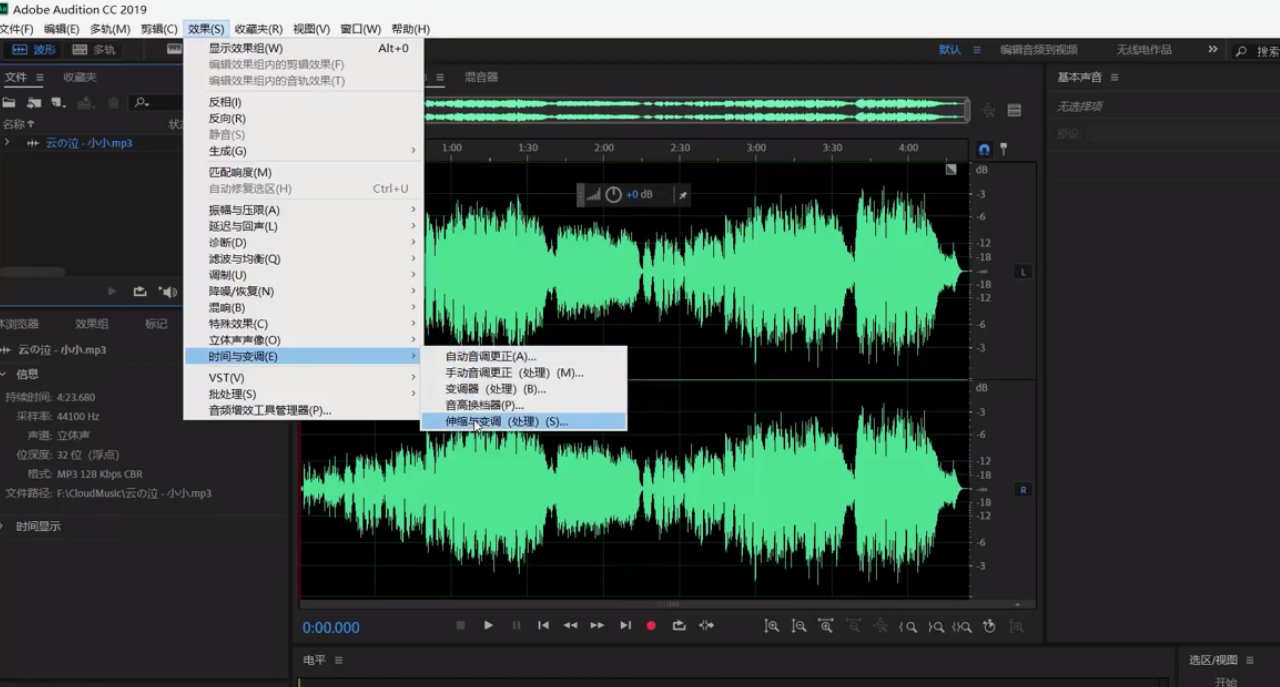Zoom in at the in point
The height and width of the screenshot is (687, 1280).
[x=908, y=626]
